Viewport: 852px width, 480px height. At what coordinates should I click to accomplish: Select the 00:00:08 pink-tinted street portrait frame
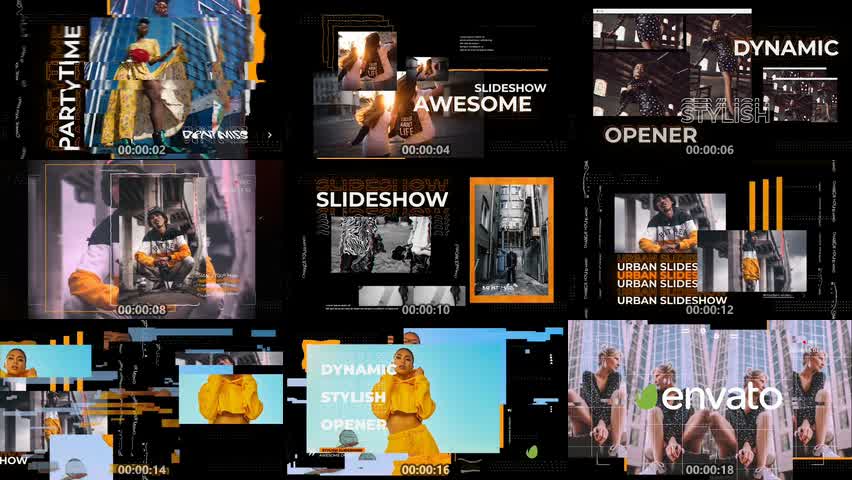(x=142, y=240)
